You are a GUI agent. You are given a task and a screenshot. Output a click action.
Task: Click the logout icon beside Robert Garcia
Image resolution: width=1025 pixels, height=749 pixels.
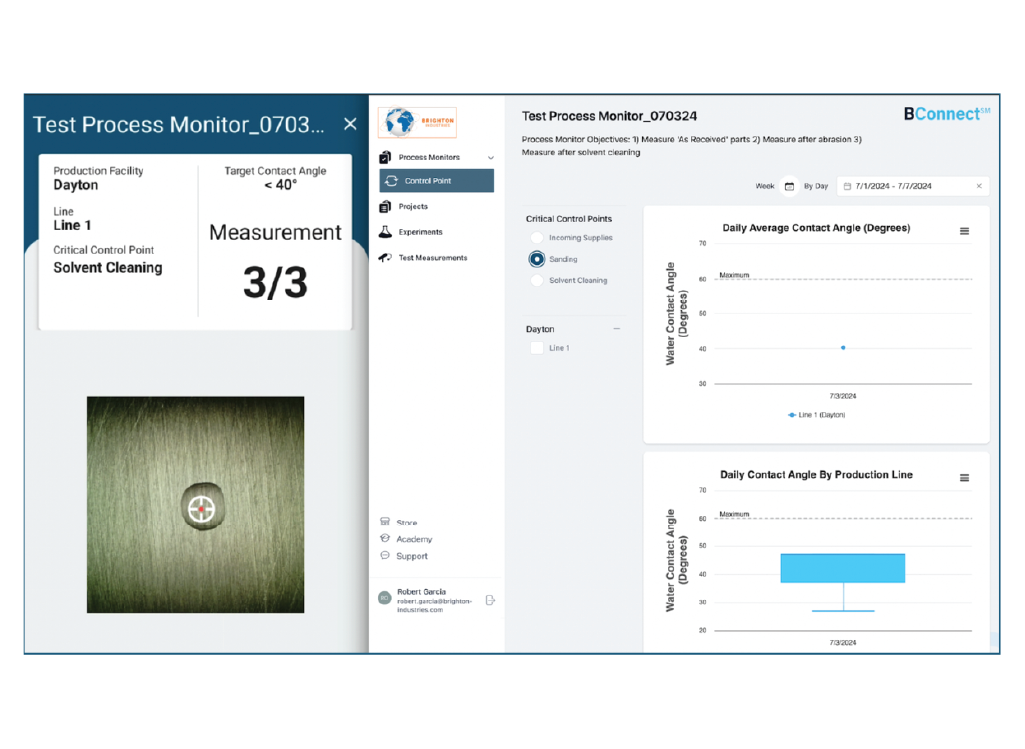click(490, 600)
